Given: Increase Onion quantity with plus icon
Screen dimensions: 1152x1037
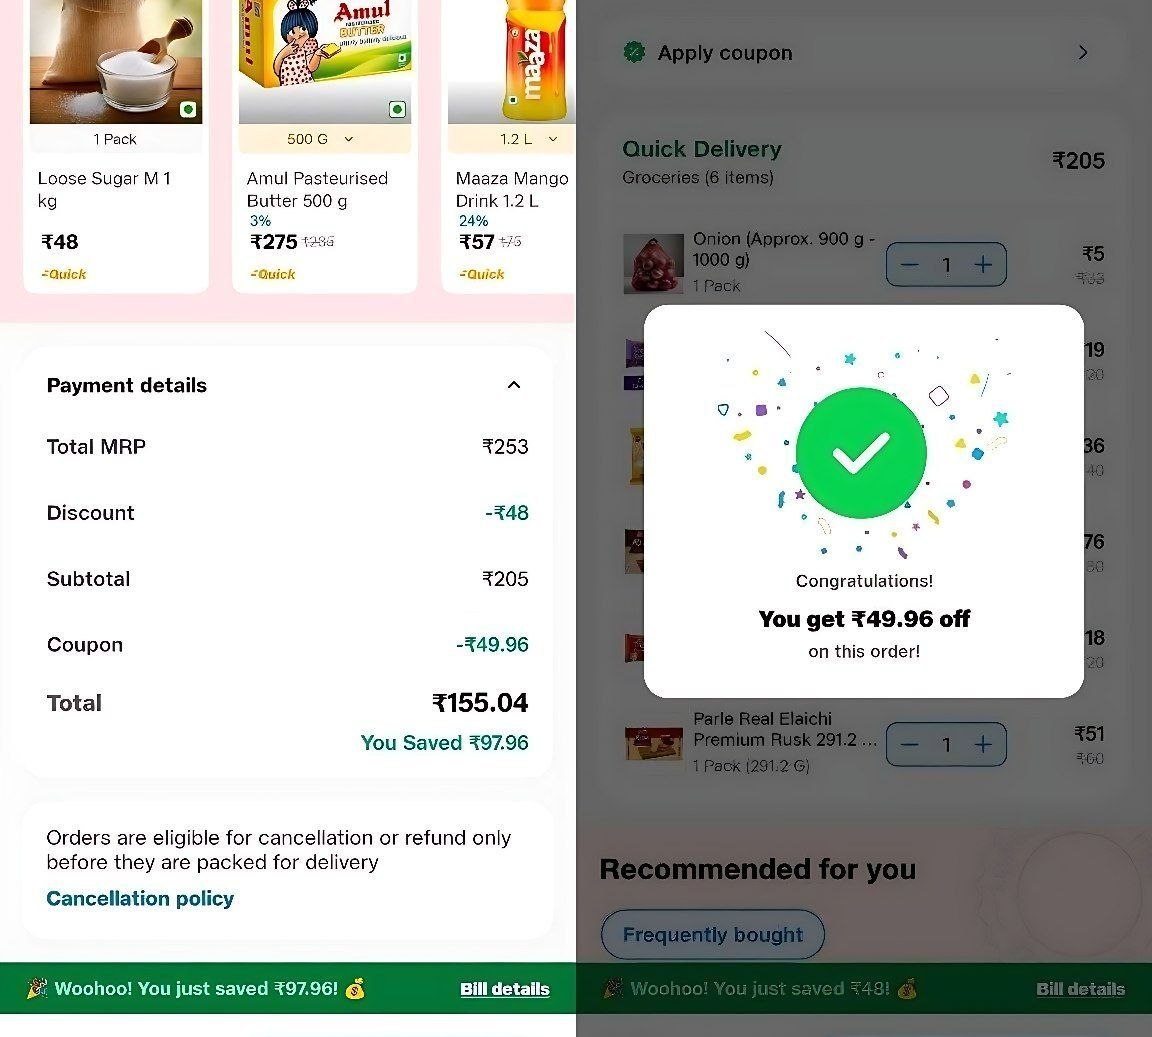Looking at the screenshot, I should coord(983,265).
